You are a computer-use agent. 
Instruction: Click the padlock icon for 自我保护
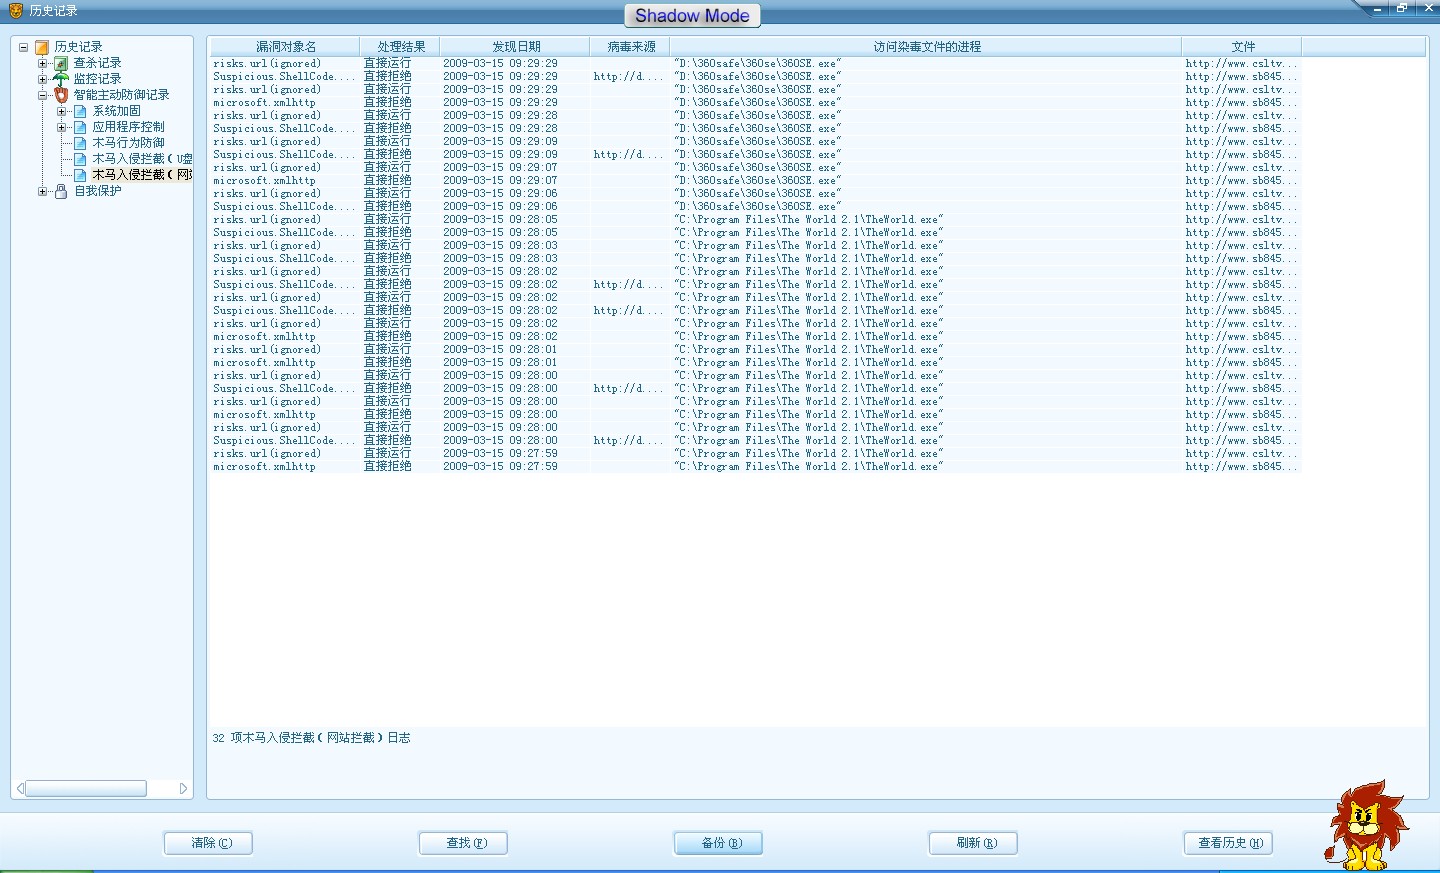(x=61, y=191)
